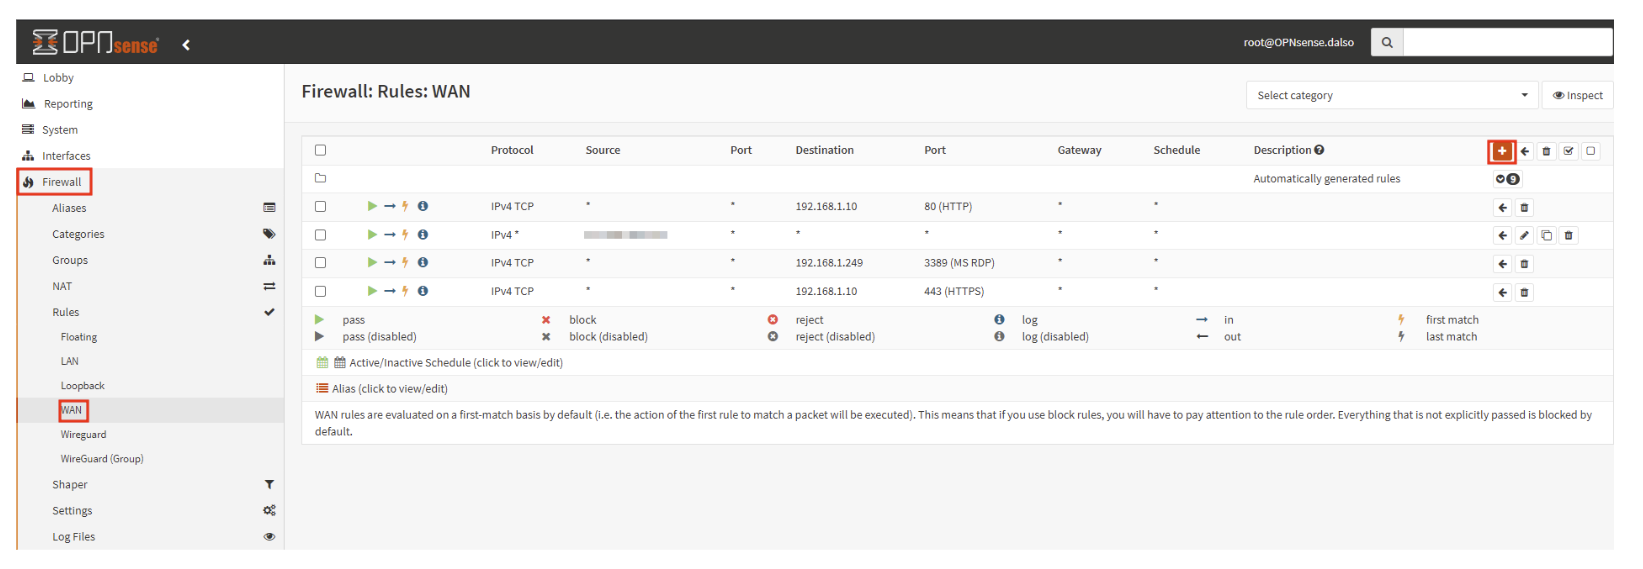The image size is (1643, 569).
Task: Open WireGuard (Group) rules
Action: point(102,458)
